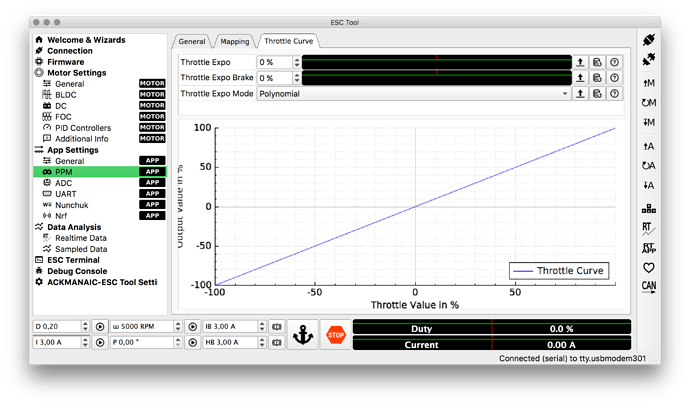Open the Connection page
The width and height of the screenshot is (690, 406).
click(x=70, y=51)
